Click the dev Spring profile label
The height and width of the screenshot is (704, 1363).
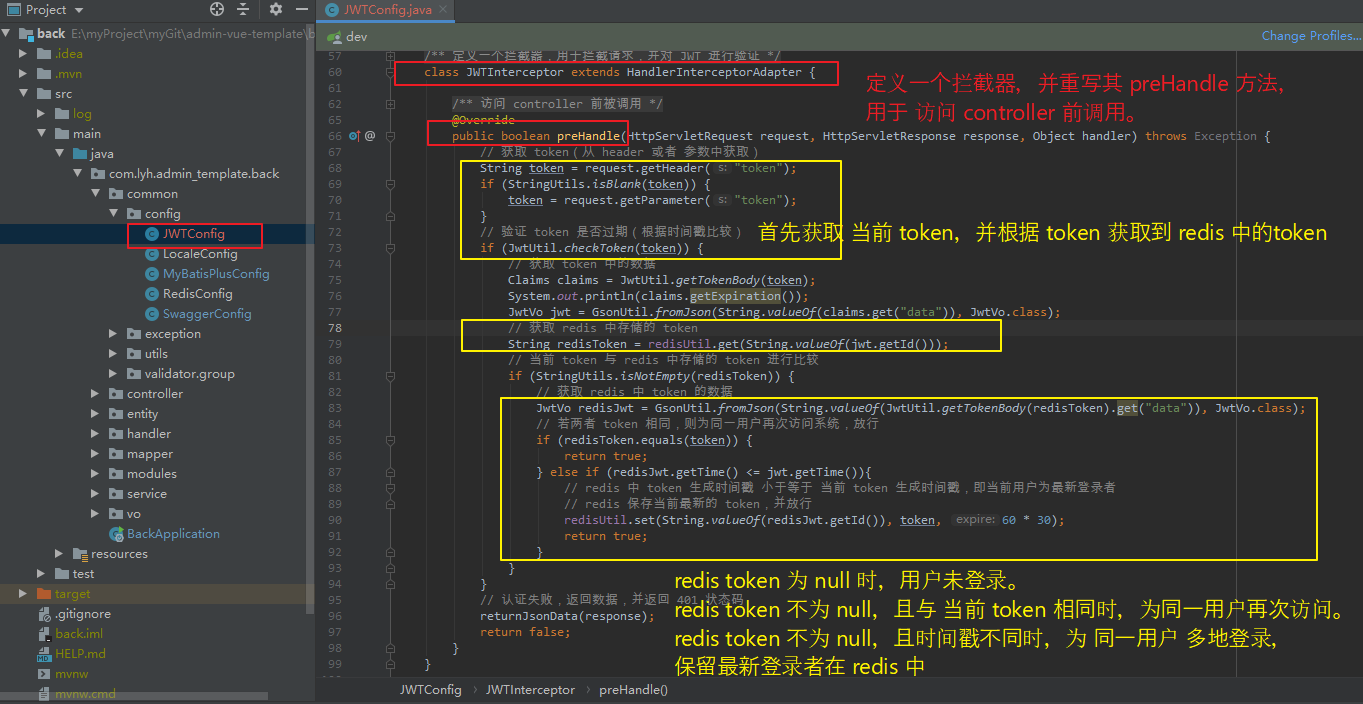(357, 36)
